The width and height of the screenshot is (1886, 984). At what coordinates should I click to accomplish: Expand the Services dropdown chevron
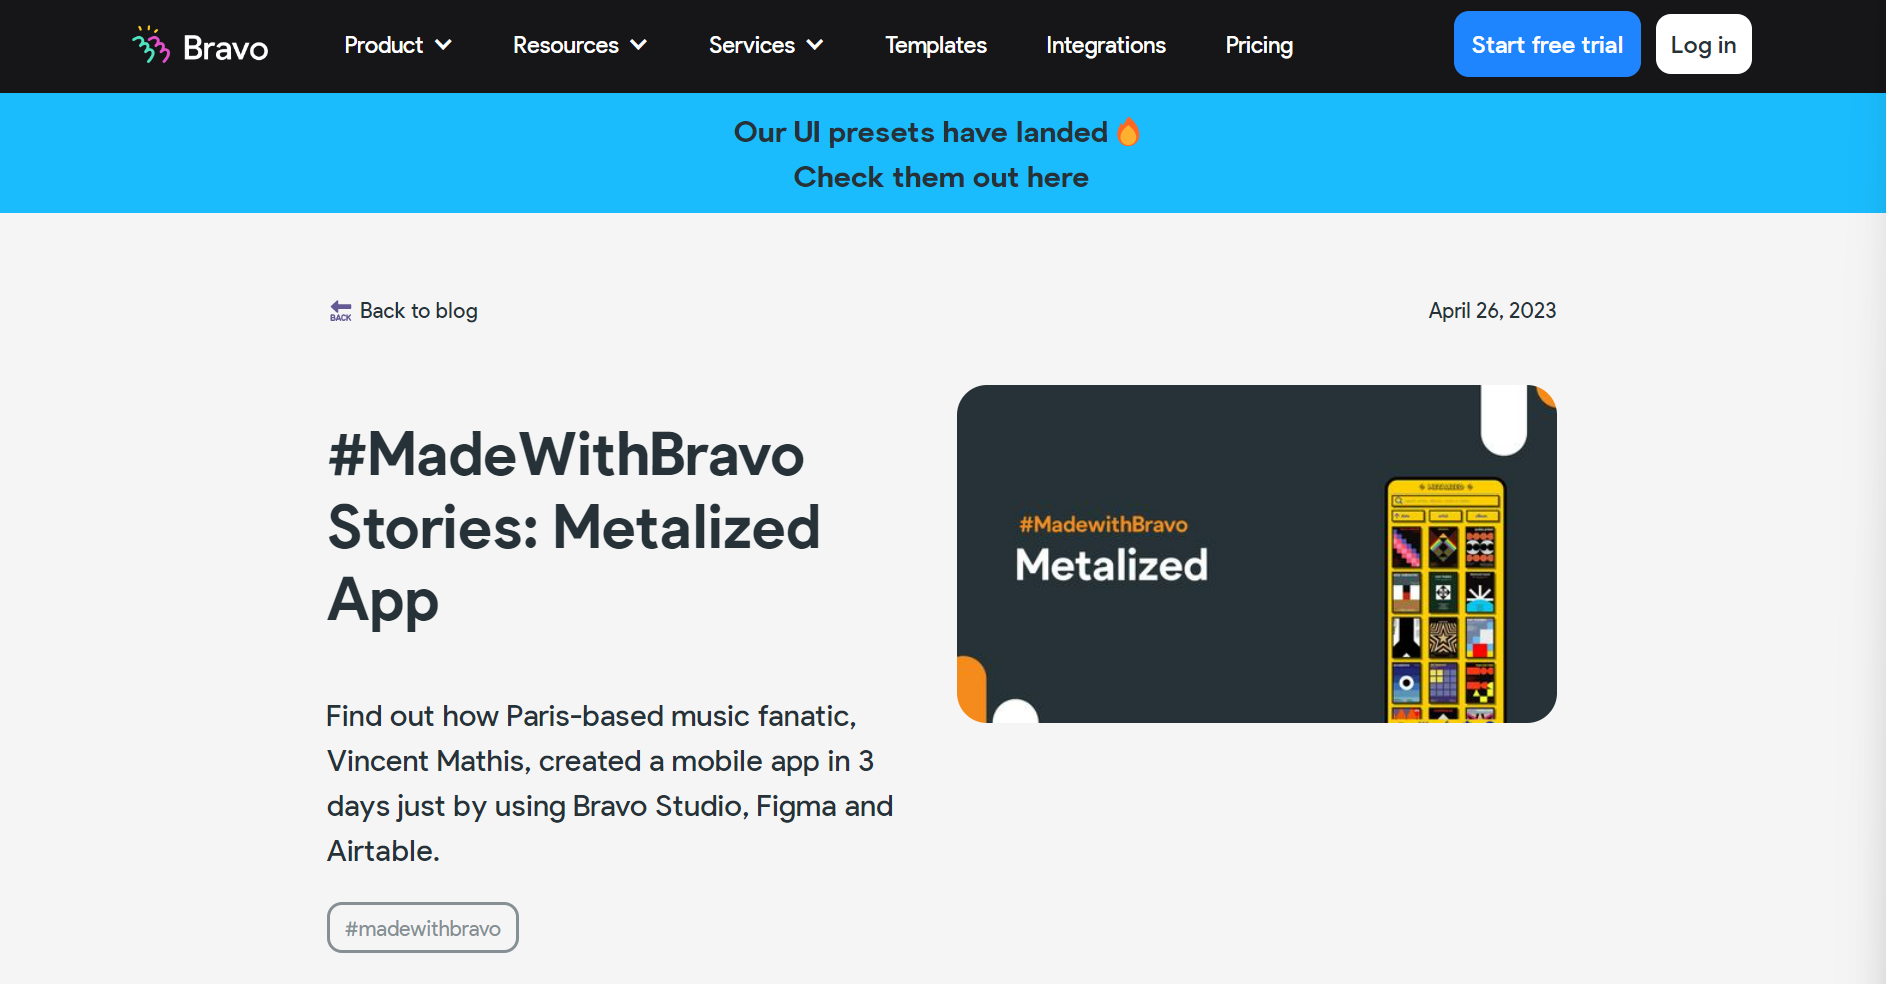815,45
